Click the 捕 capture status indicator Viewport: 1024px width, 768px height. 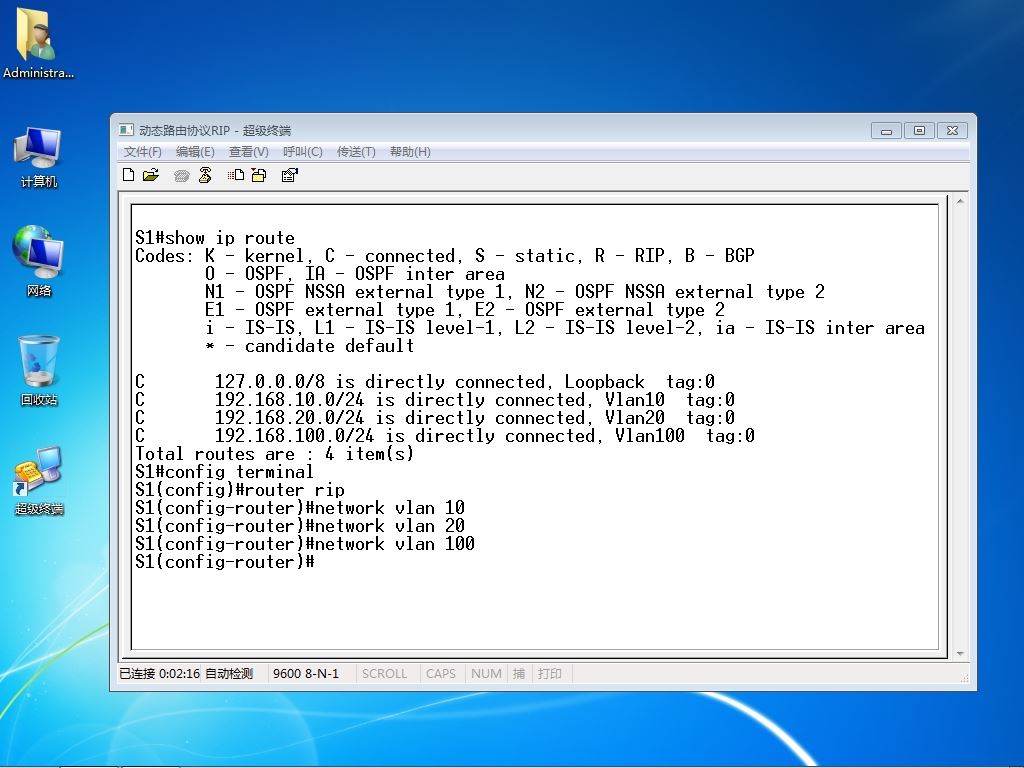coord(519,673)
